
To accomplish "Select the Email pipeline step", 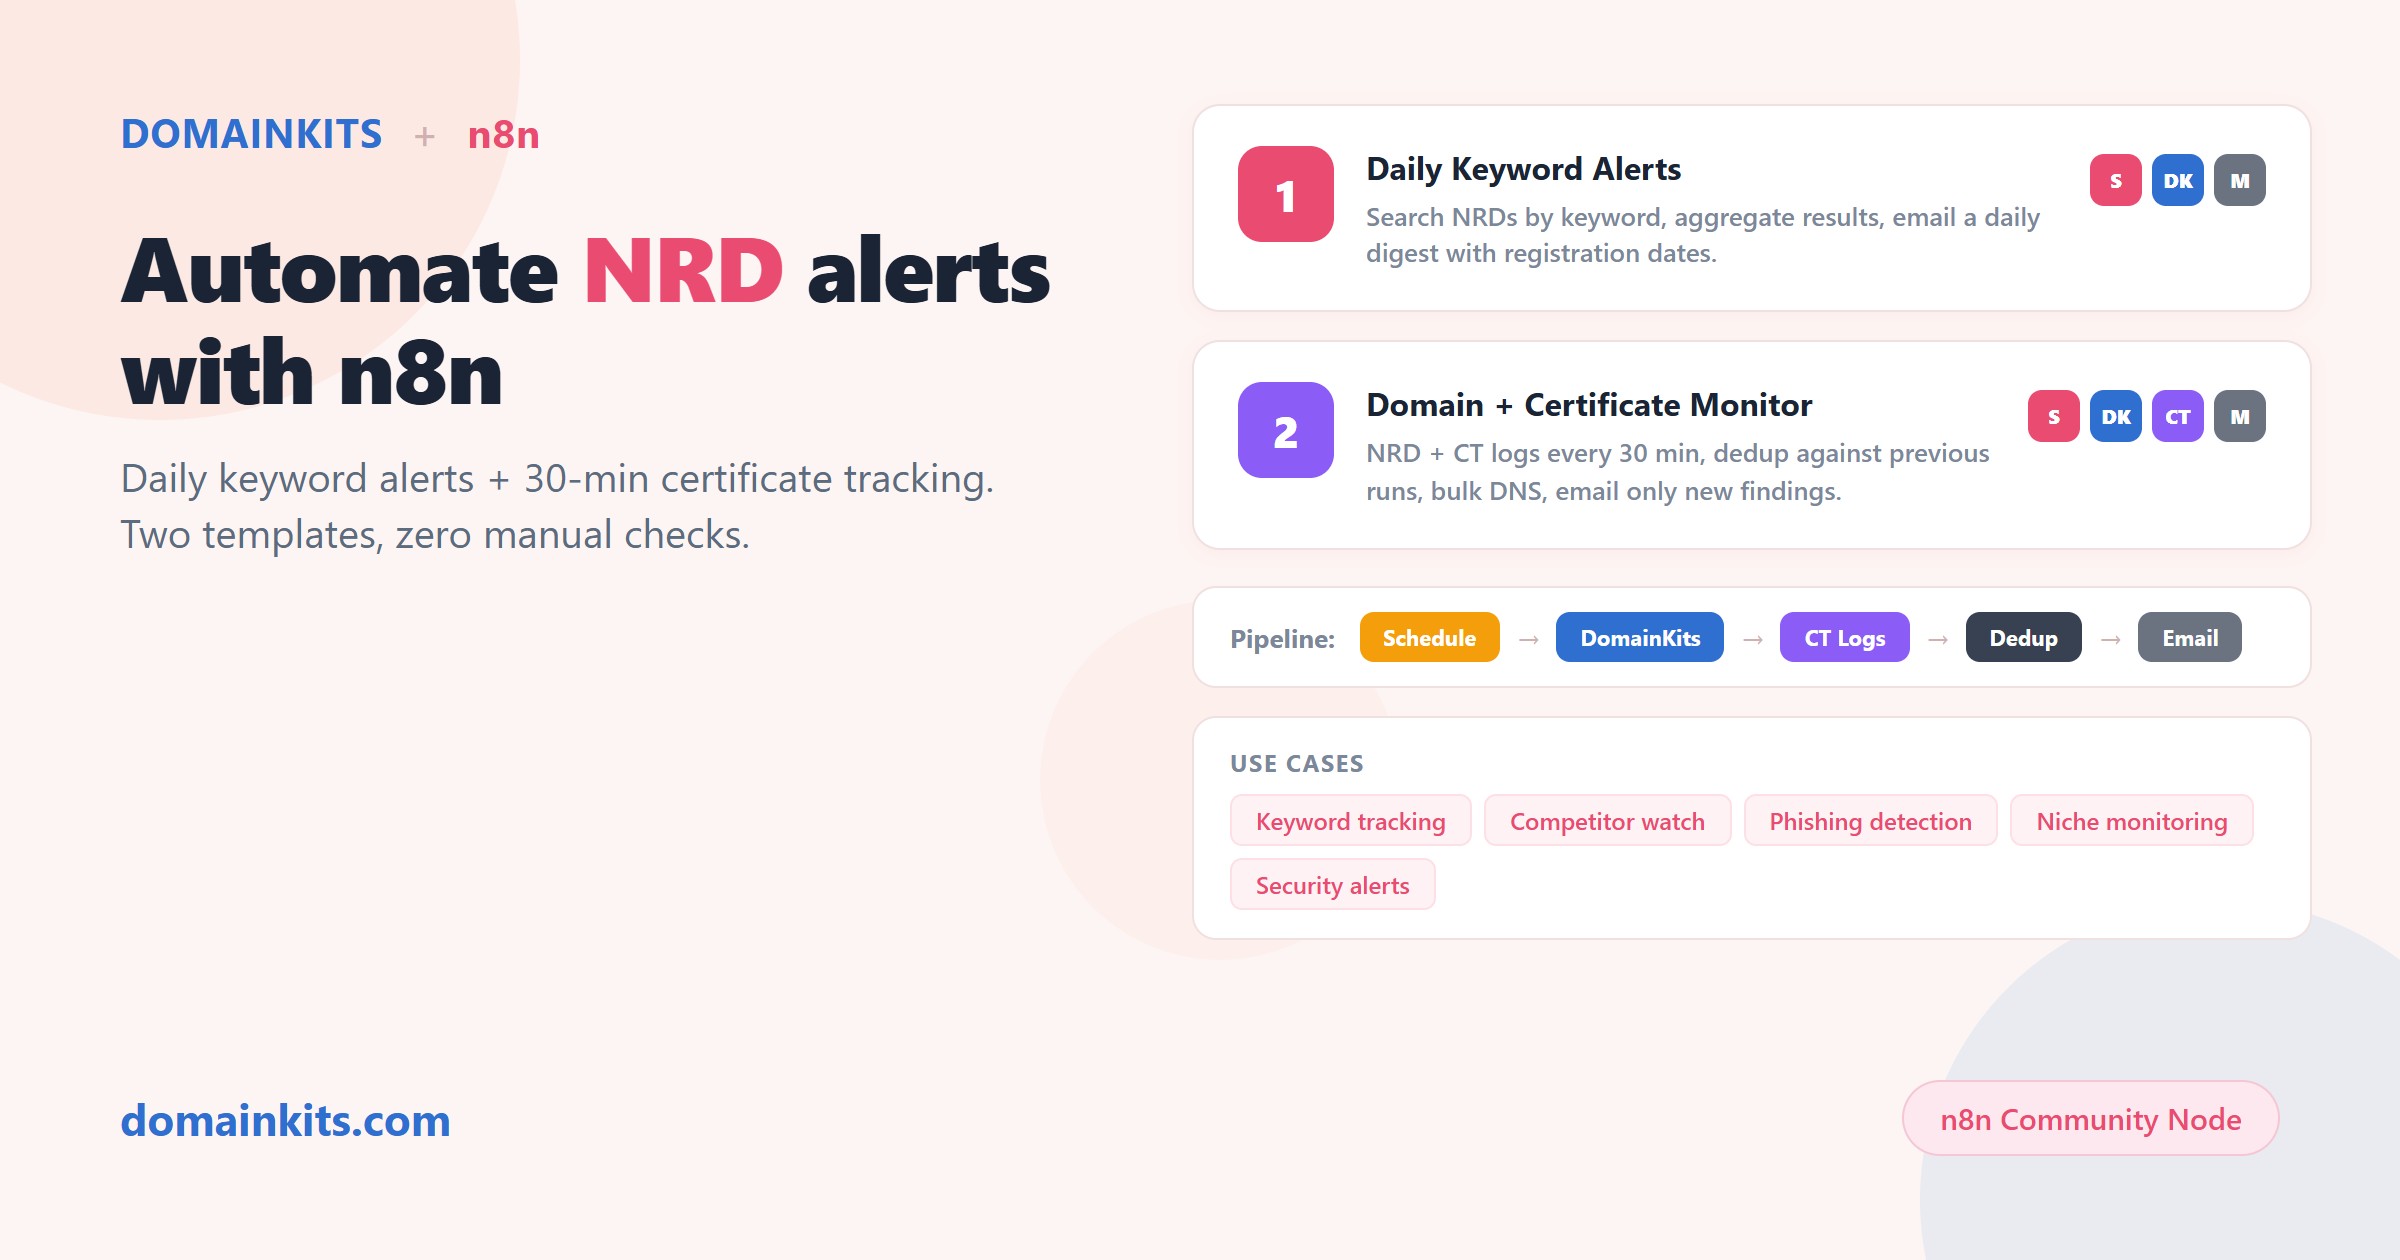I will coord(2189,637).
